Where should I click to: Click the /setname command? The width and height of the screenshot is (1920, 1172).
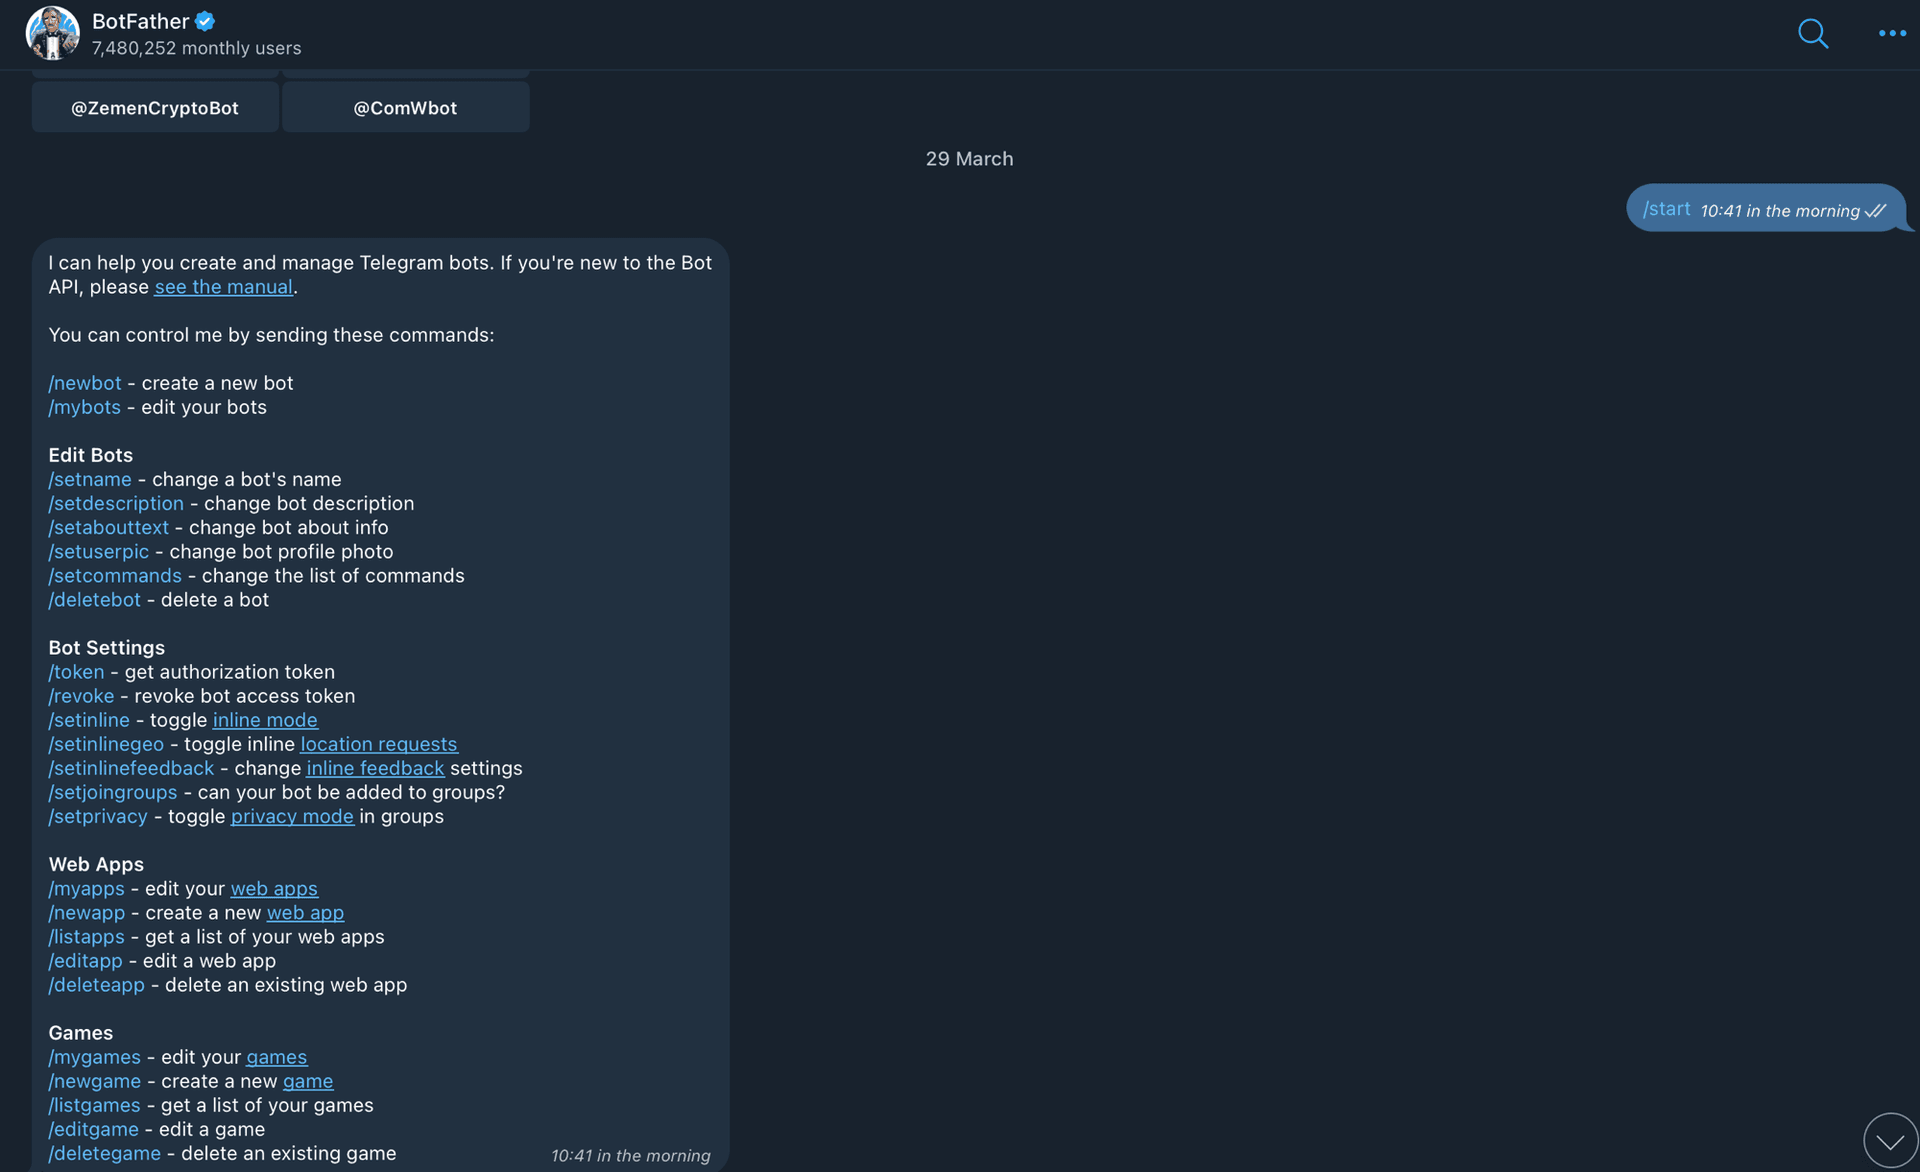(90, 479)
